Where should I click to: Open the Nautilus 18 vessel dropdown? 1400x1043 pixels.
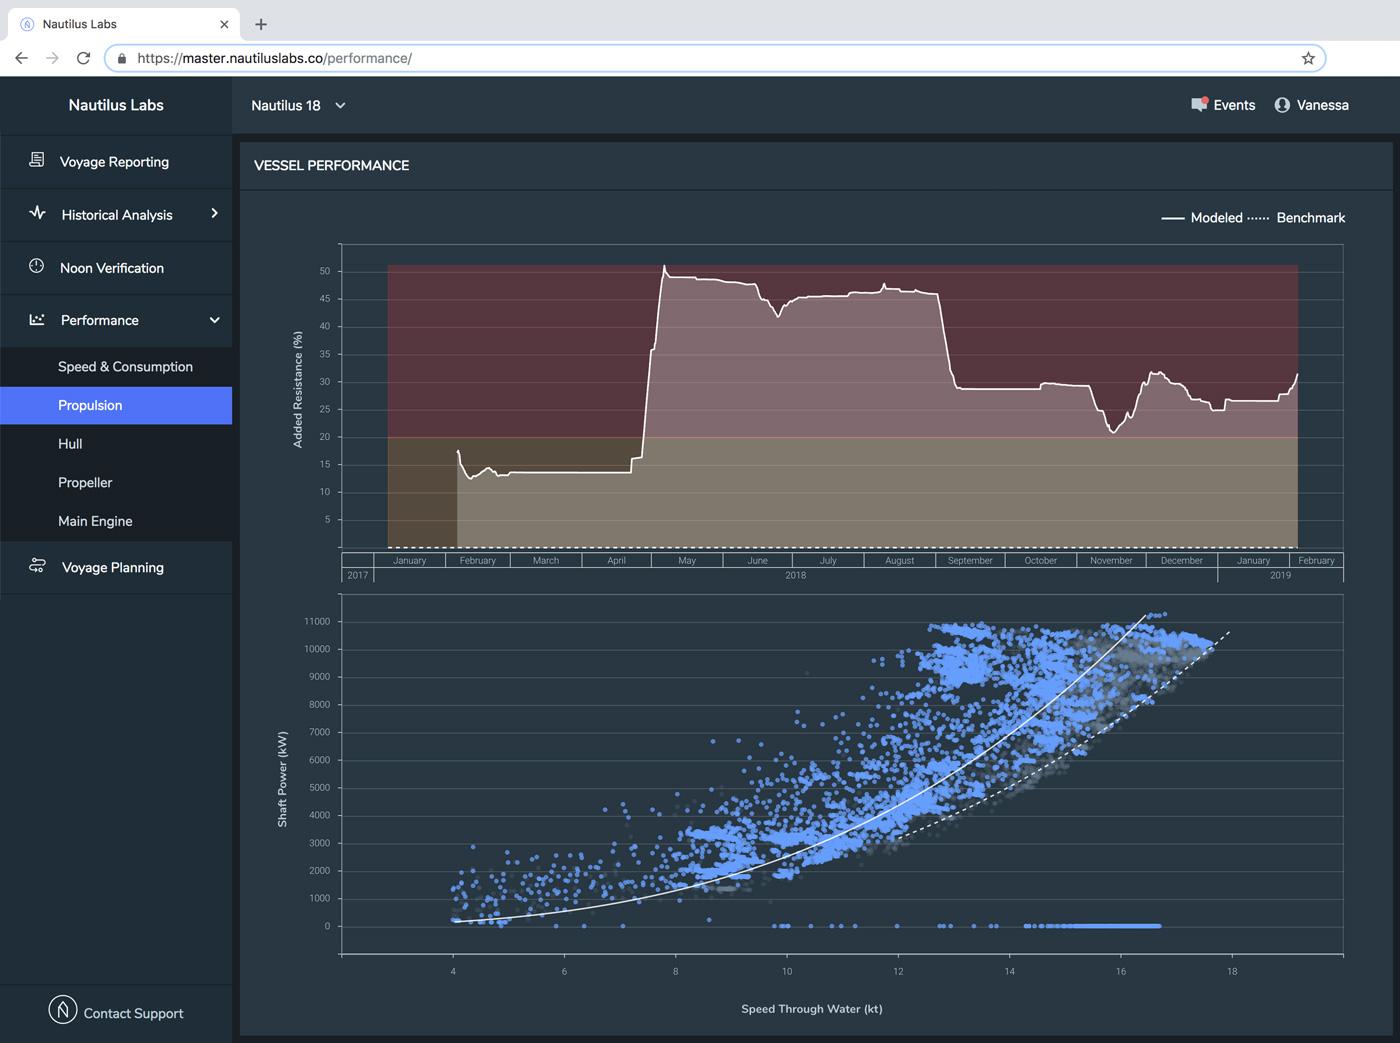click(298, 105)
